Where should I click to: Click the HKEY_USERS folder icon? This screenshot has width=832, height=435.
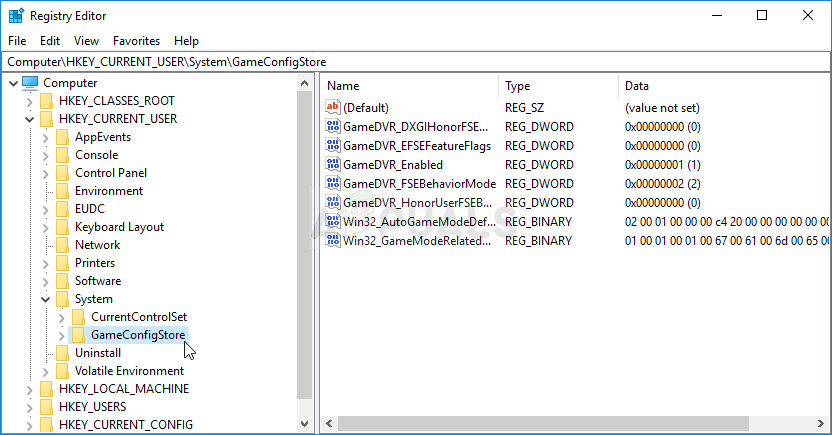[47, 407]
